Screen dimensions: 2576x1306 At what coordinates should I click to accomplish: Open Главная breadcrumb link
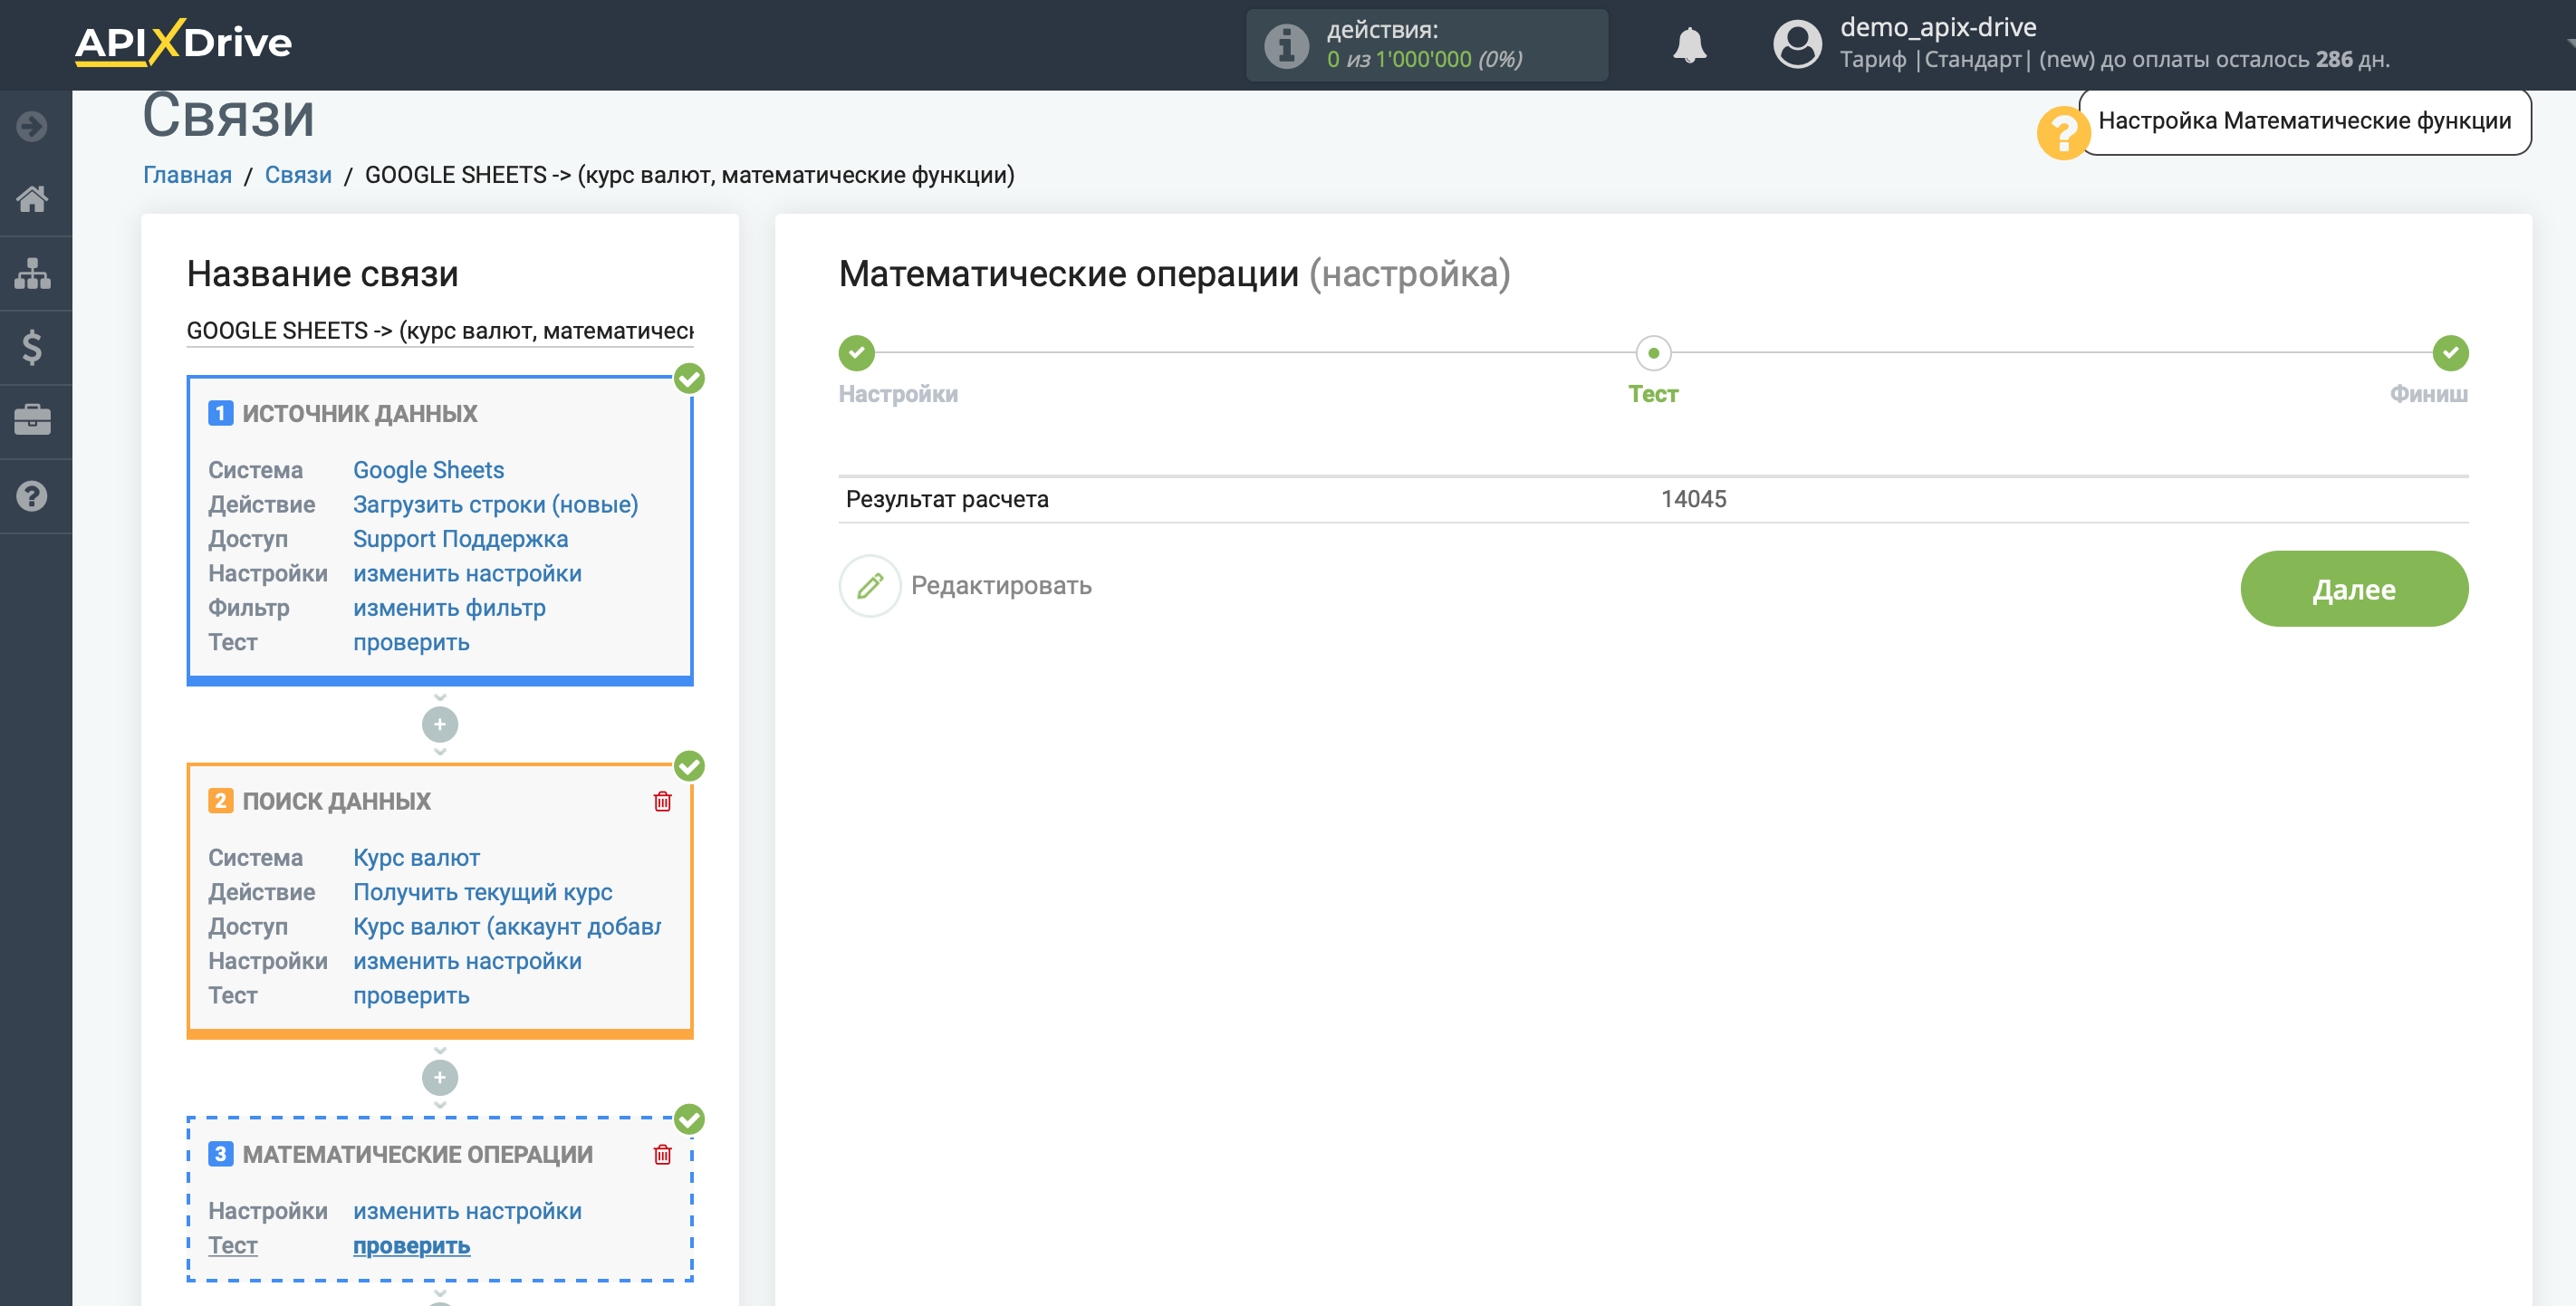click(x=187, y=175)
